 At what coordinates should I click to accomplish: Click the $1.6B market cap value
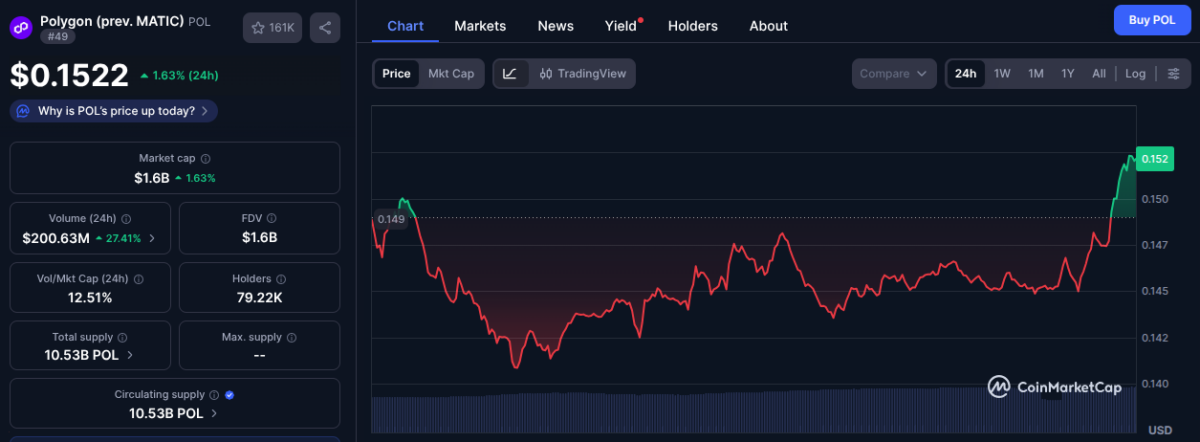pyautogui.click(x=152, y=178)
